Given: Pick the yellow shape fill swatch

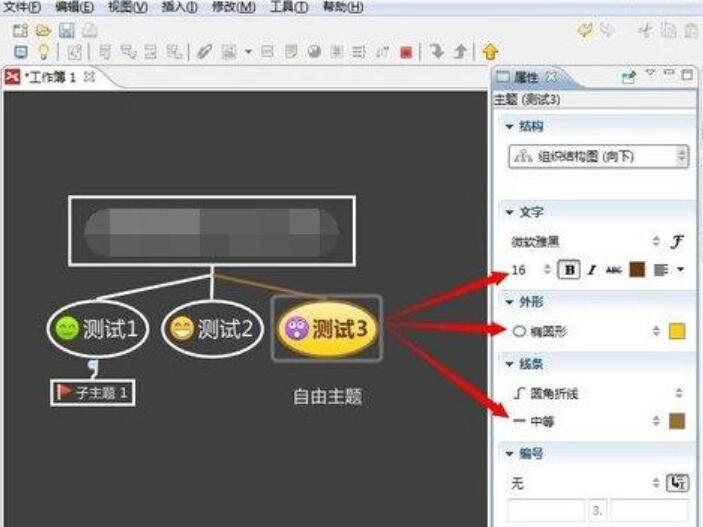Looking at the screenshot, I should 677,331.
